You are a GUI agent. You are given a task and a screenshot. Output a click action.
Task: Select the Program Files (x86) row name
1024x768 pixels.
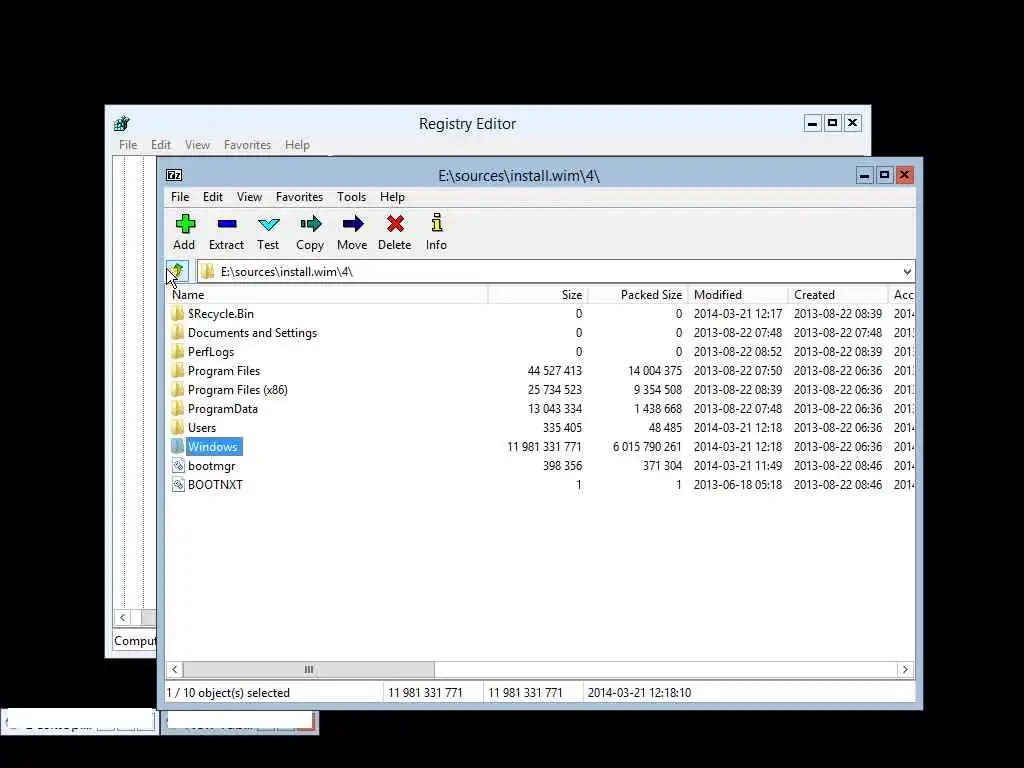coord(238,390)
